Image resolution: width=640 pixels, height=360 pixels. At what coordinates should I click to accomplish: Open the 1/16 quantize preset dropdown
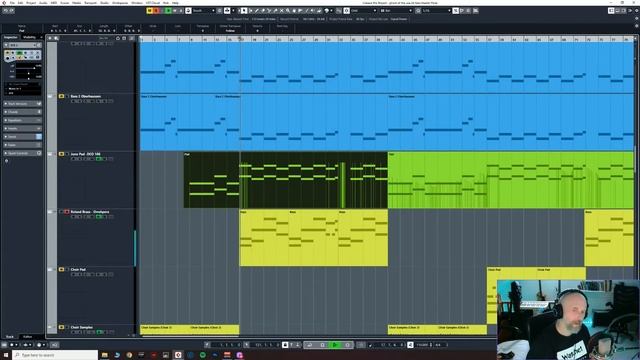tap(437, 10)
